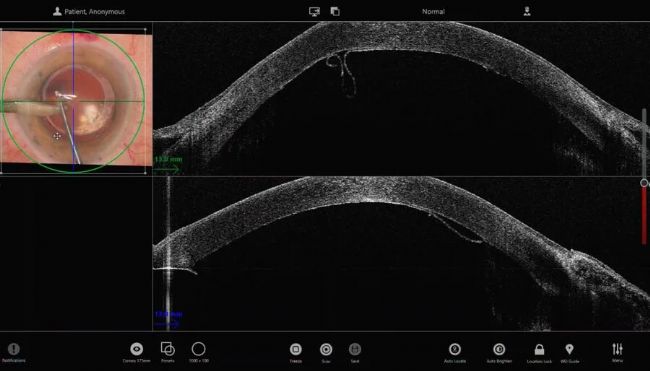
Task: Open the Patient, Anonymous profile
Action: coord(89,12)
